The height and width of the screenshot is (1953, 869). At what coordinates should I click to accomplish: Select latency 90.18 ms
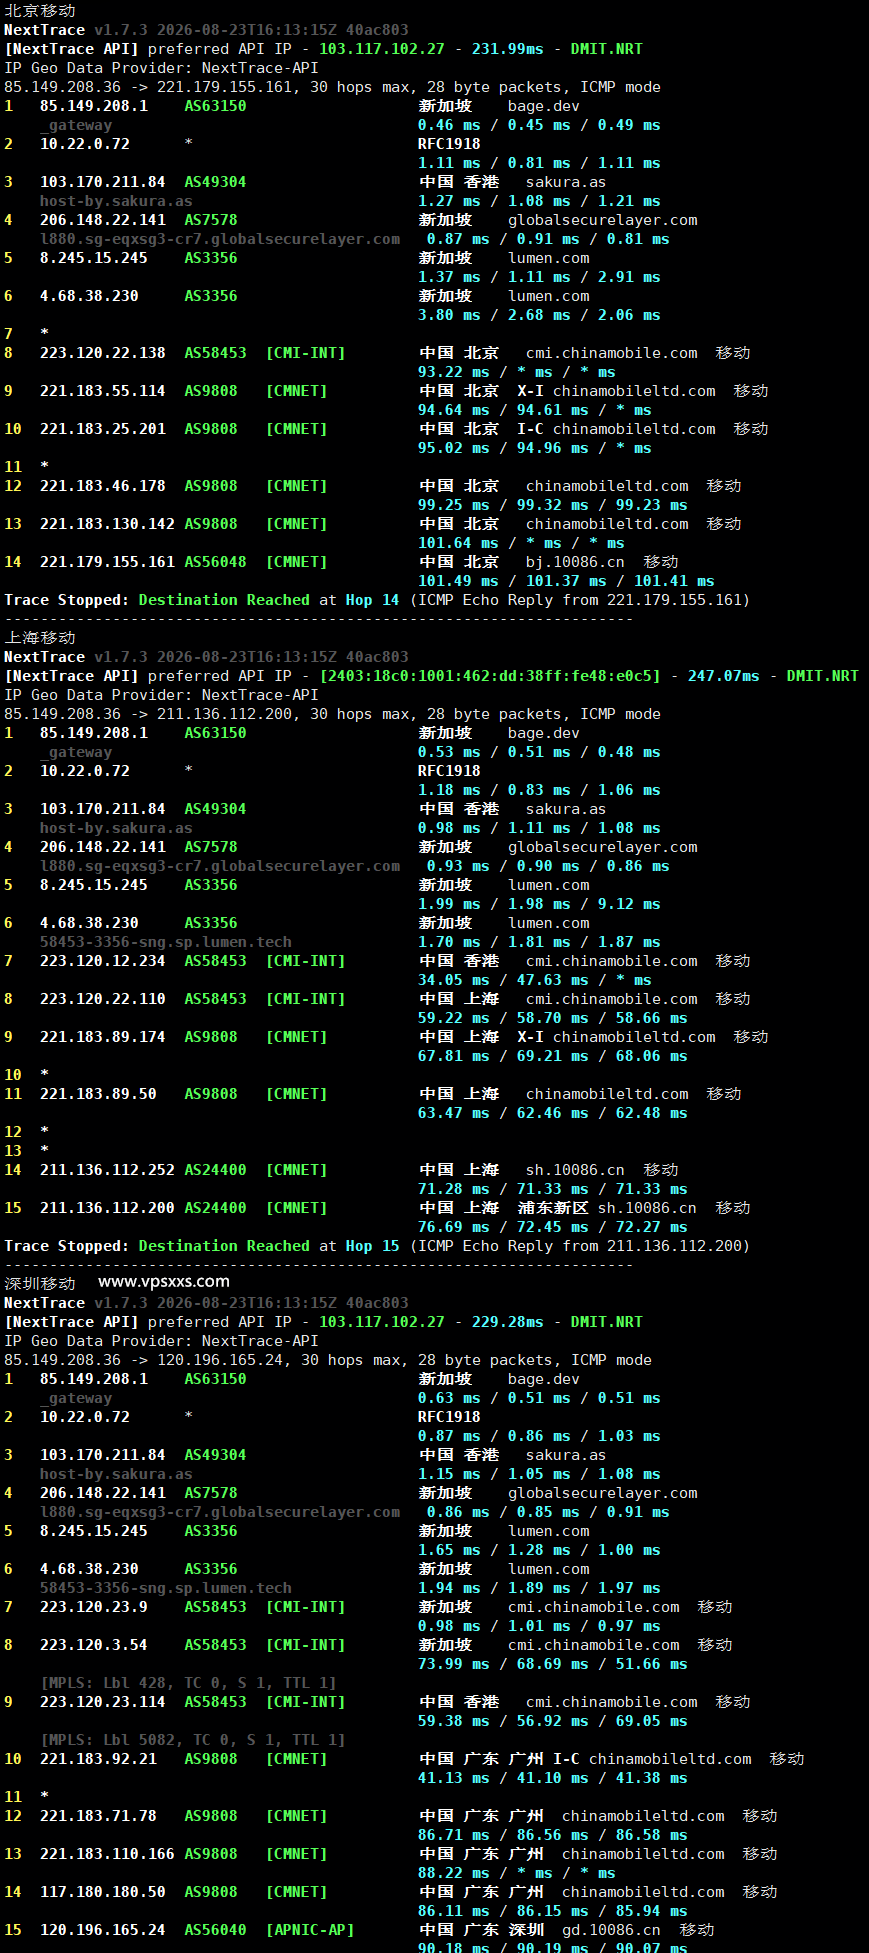coord(454,1947)
